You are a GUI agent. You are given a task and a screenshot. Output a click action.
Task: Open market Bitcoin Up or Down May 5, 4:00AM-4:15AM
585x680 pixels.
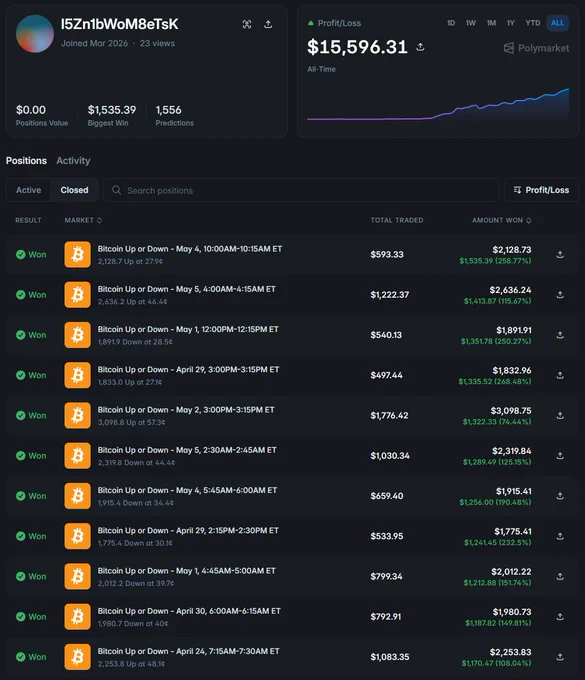(186, 289)
